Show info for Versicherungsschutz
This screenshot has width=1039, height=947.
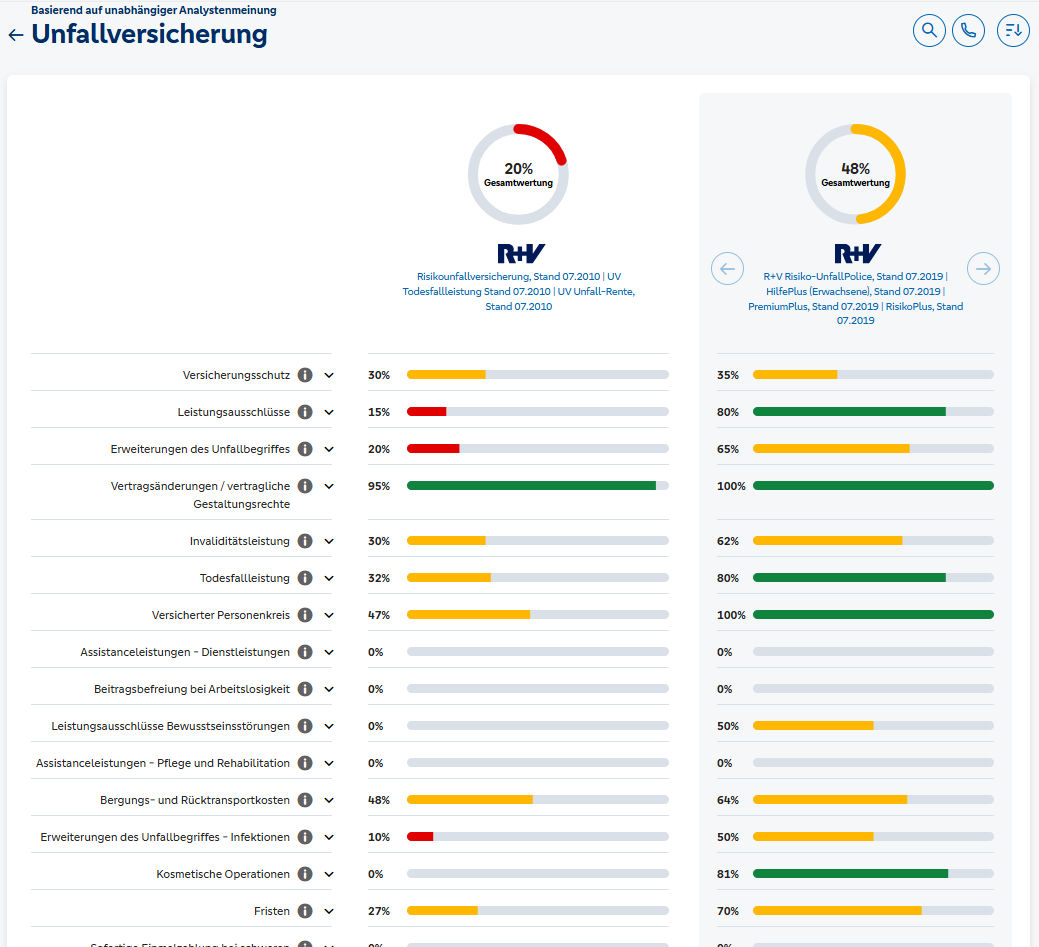305,375
